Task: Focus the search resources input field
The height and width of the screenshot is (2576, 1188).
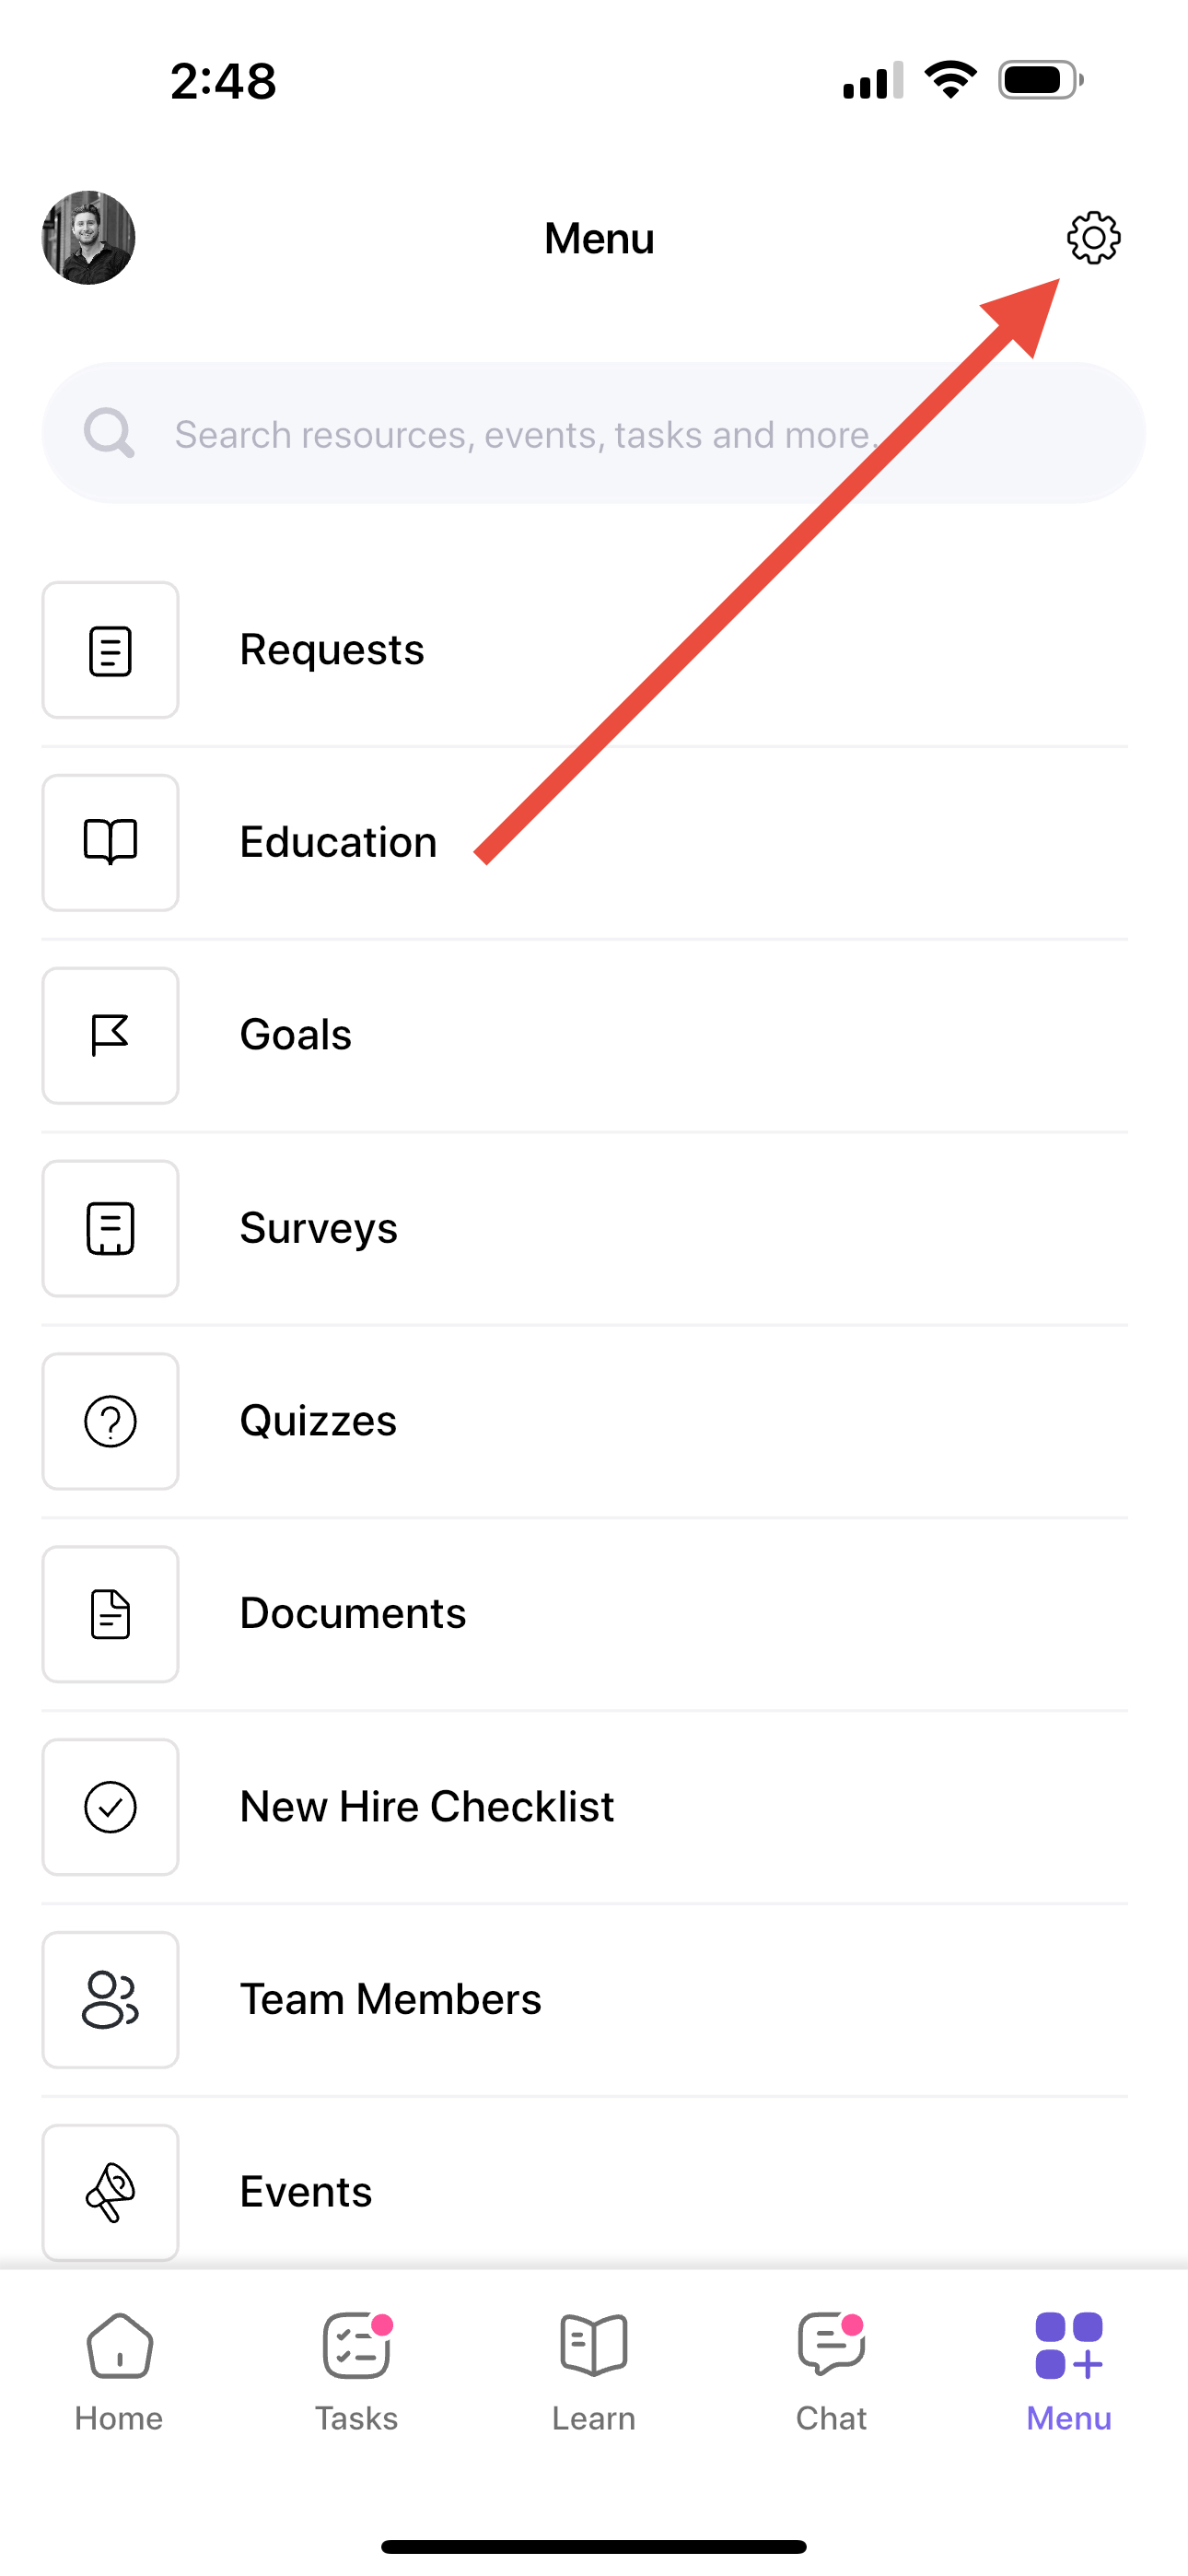Action: (594, 434)
